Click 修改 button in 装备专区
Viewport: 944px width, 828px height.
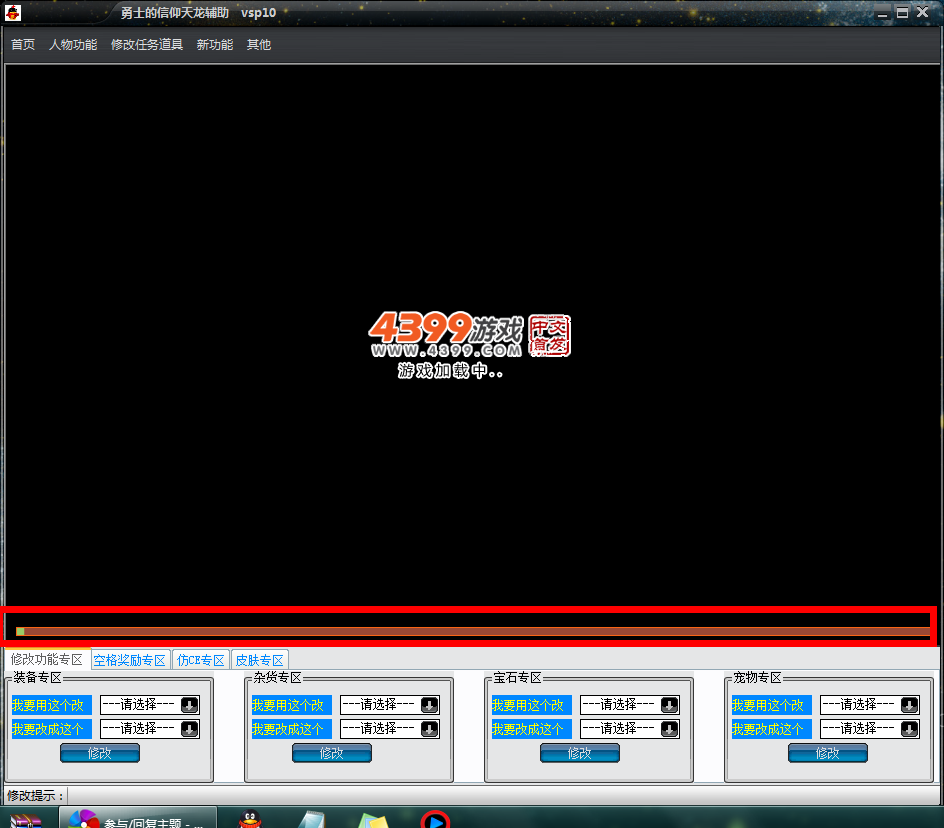tap(100, 753)
